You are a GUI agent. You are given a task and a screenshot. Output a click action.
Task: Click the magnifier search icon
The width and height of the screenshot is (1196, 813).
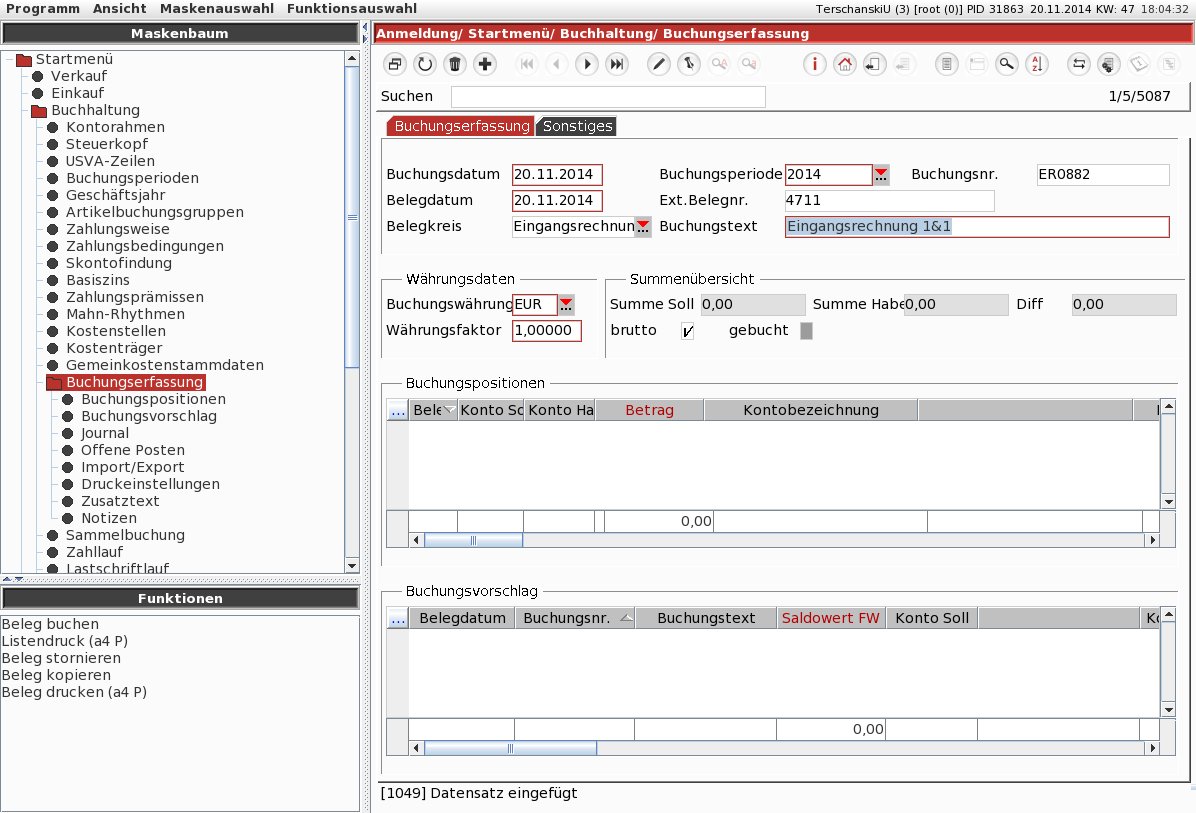tap(1007, 64)
